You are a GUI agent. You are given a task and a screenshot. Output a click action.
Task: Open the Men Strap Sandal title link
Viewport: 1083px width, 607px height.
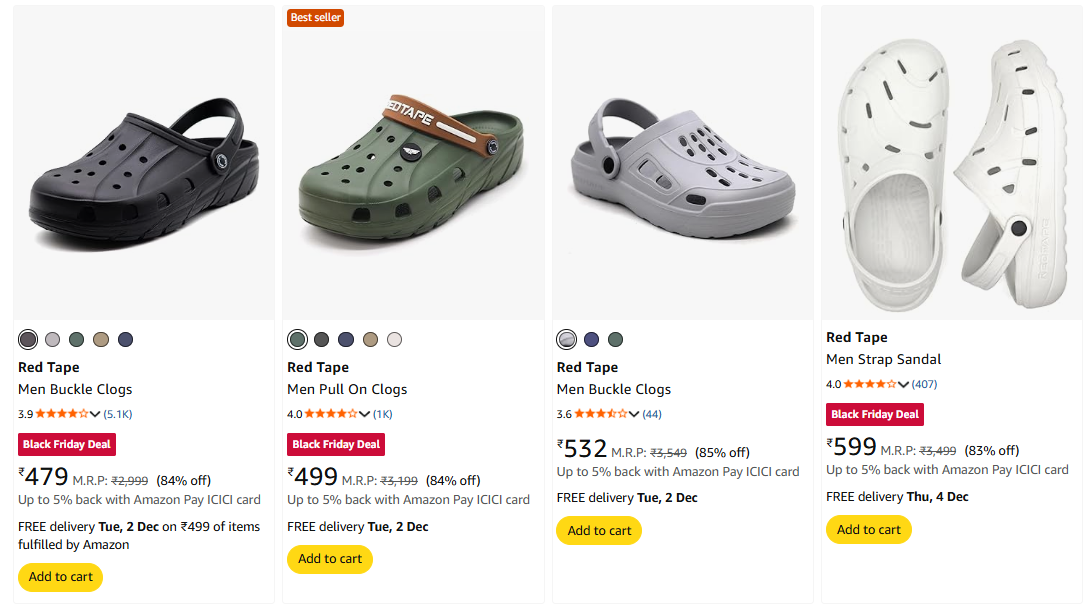click(883, 359)
